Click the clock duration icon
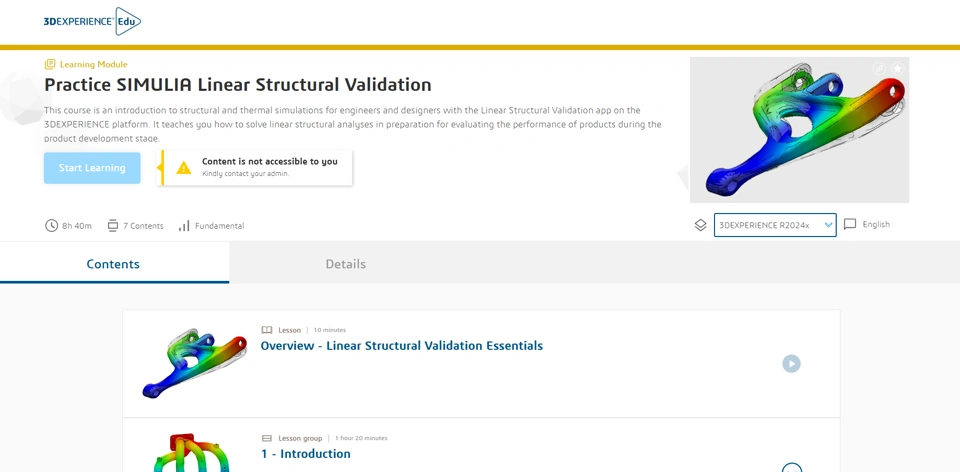The image size is (960, 472). click(51, 225)
